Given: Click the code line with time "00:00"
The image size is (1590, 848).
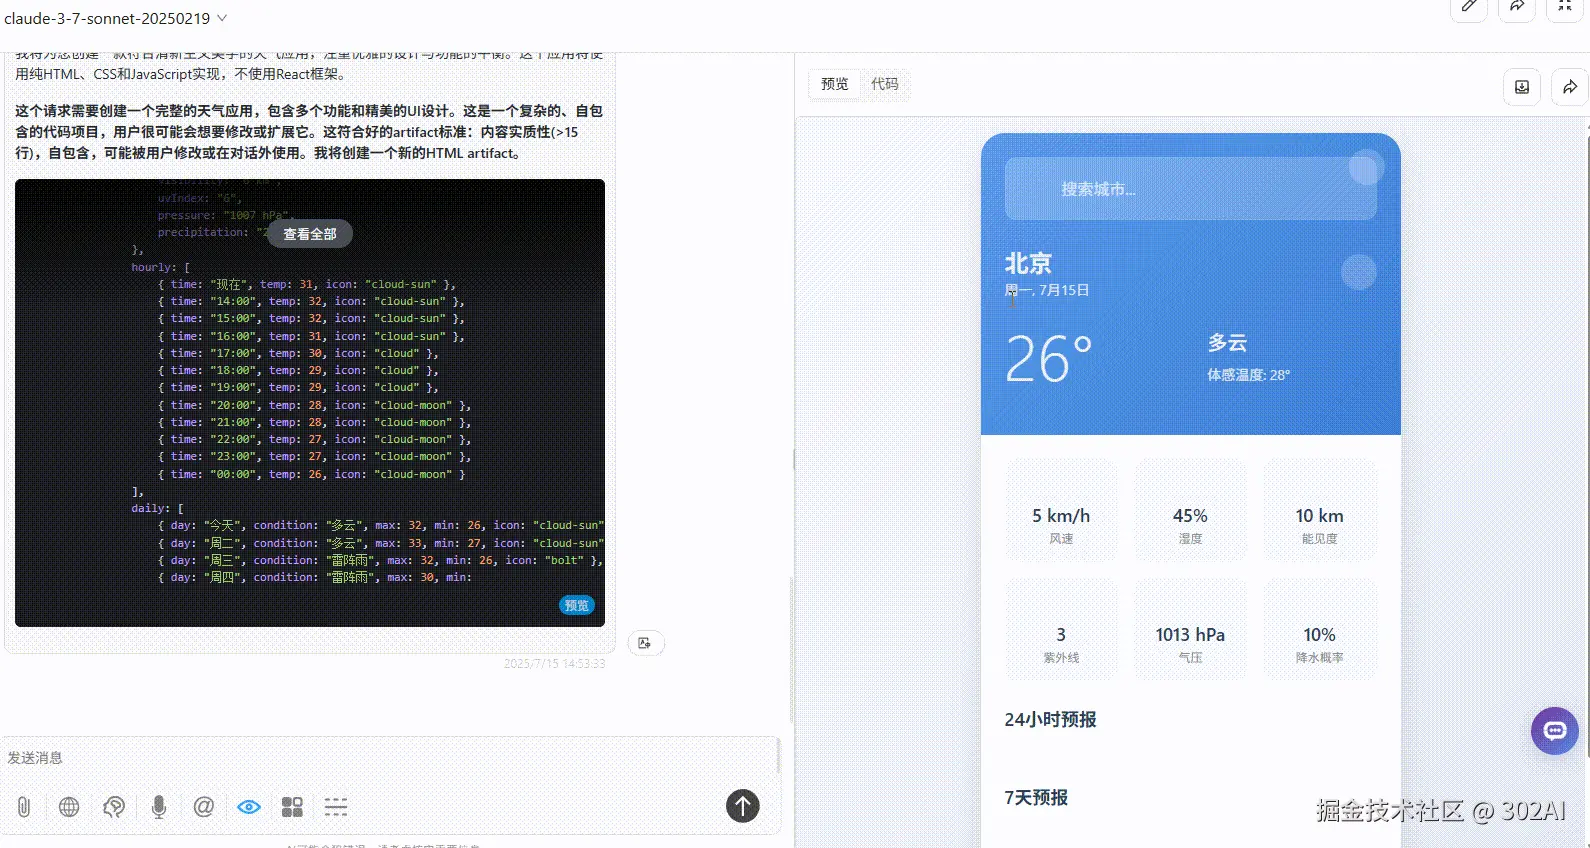Looking at the screenshot, I should [x=311, y=474].
